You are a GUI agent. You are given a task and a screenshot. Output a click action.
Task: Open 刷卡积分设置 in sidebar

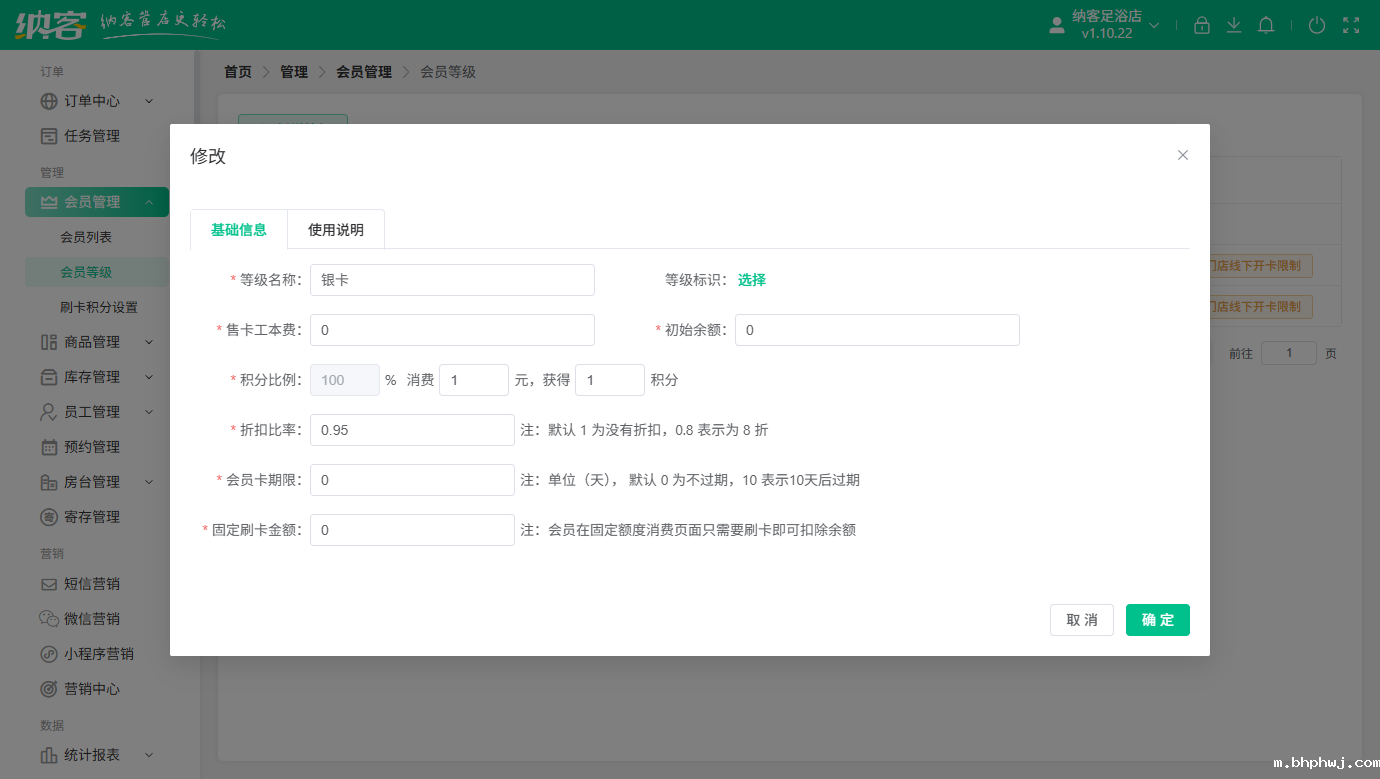pos(99,307)
